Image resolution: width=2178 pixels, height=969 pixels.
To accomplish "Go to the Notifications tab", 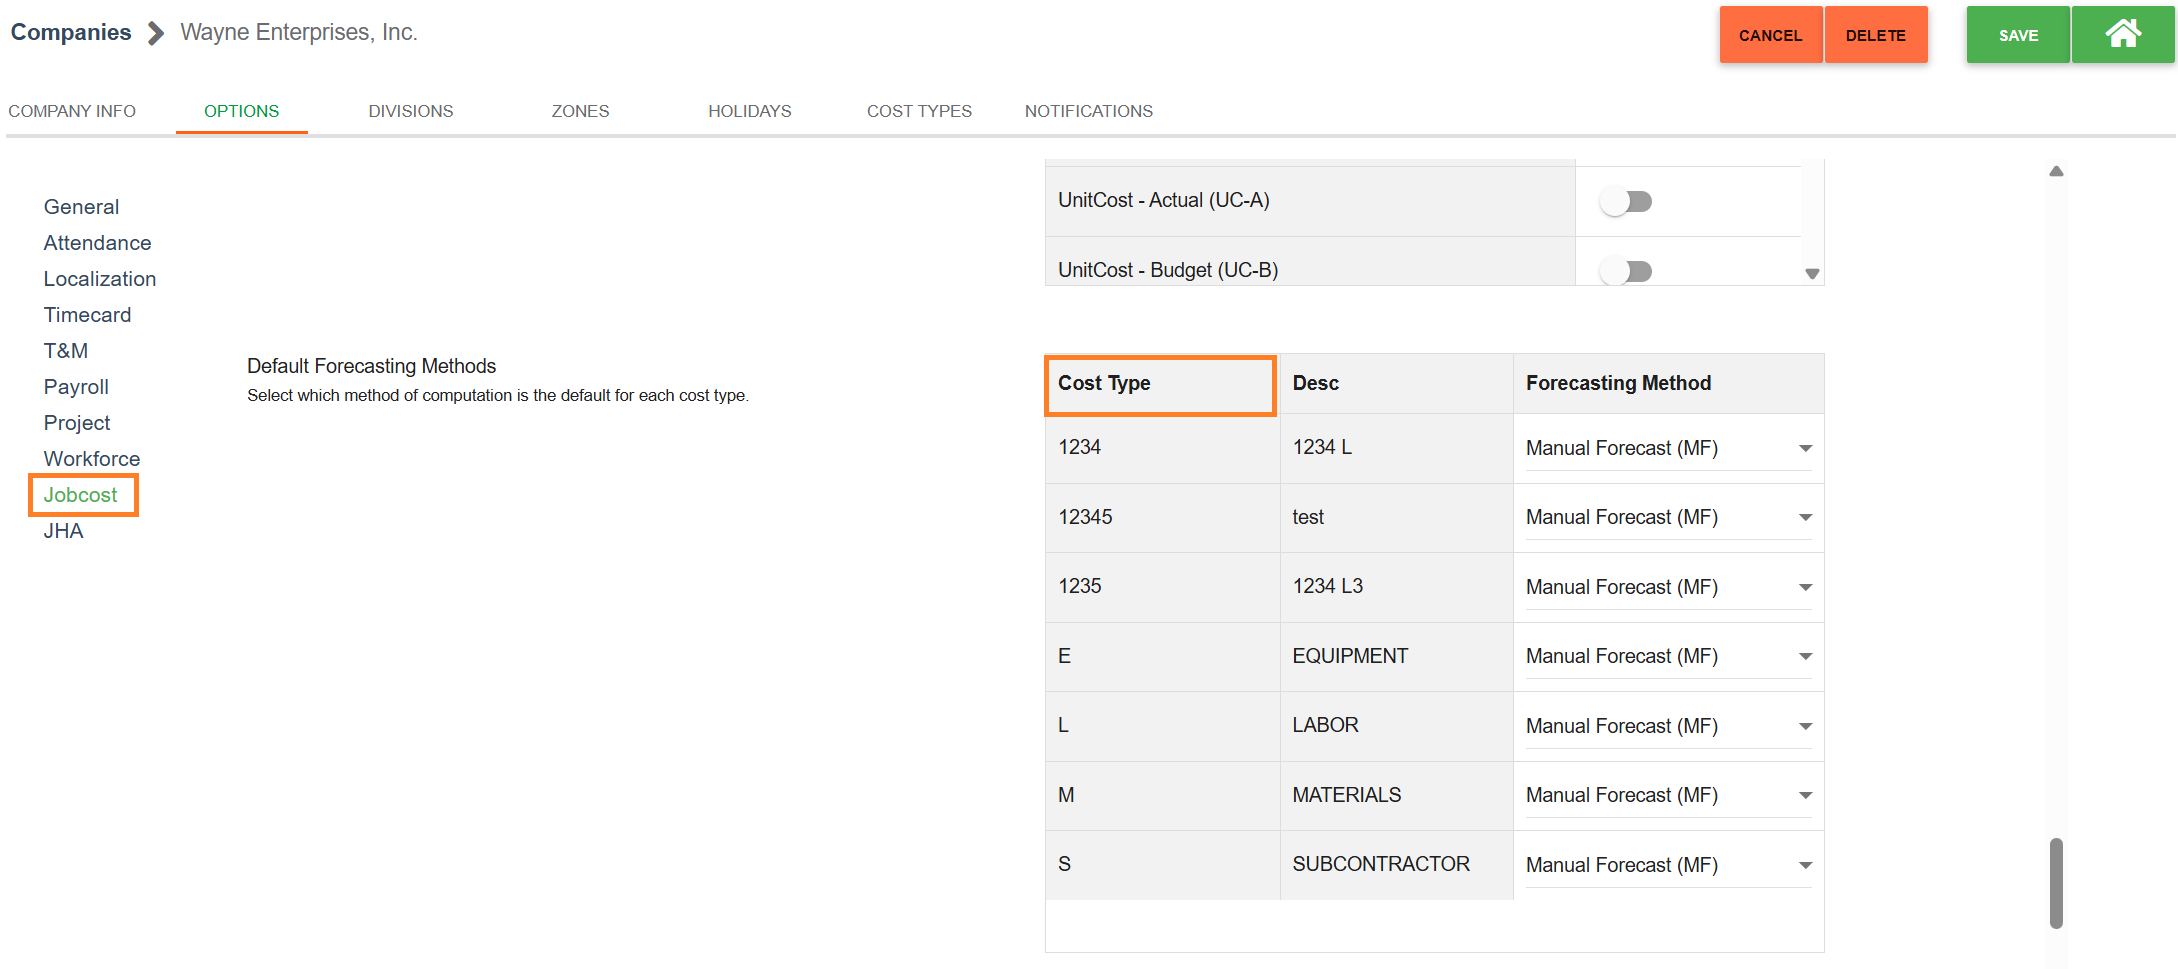I will point(1088,111).
